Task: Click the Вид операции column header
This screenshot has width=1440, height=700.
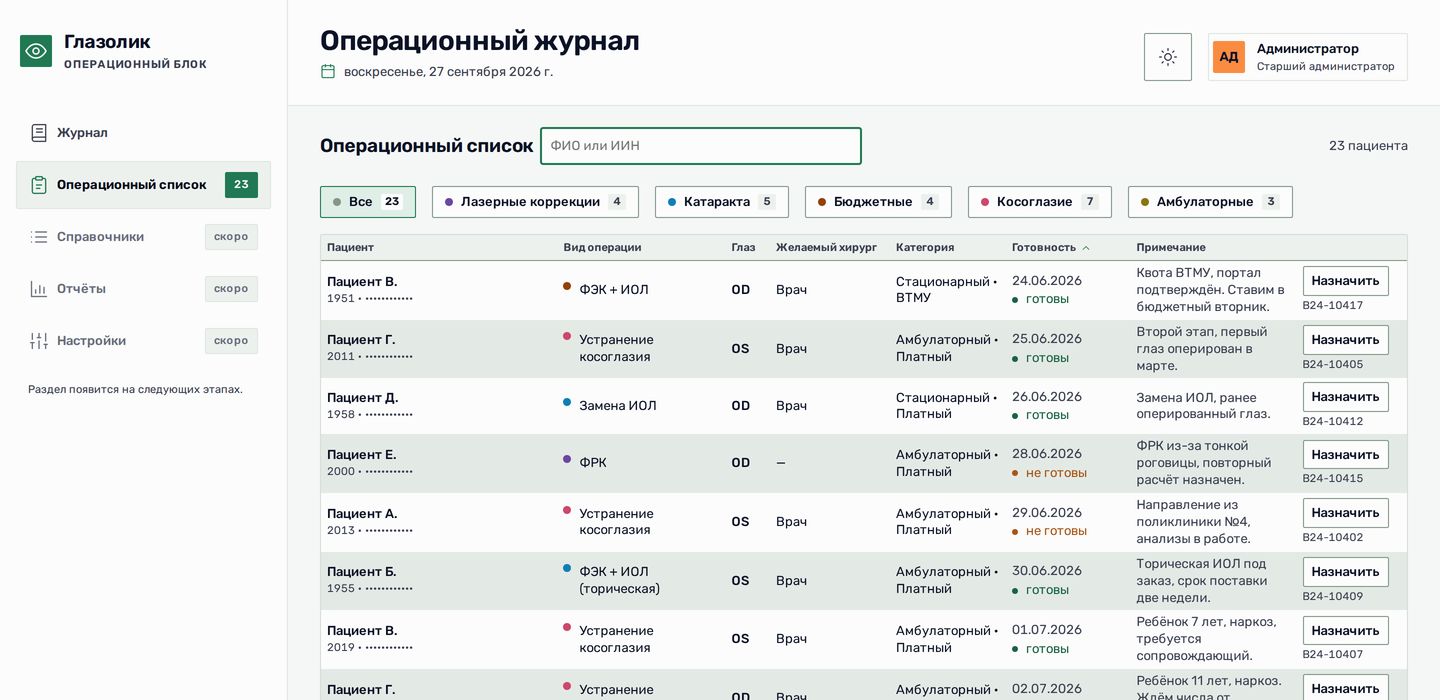Action: click(x=602, y=247)
